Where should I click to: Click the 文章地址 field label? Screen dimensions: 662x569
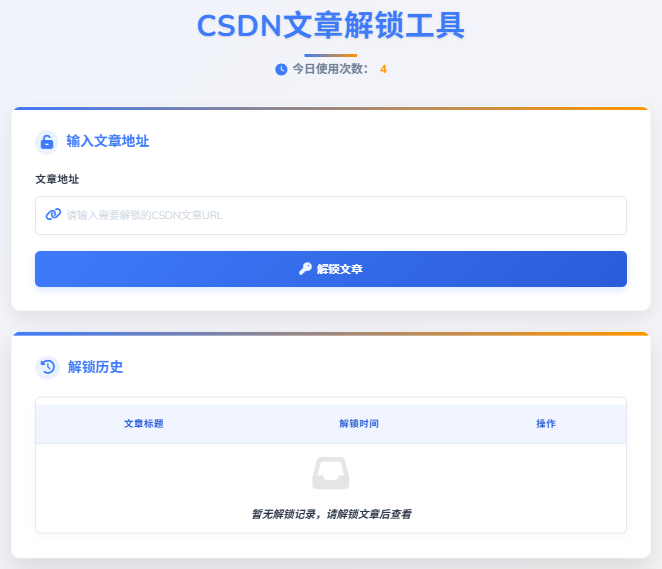pyautogui.click(x=57, y=179)
